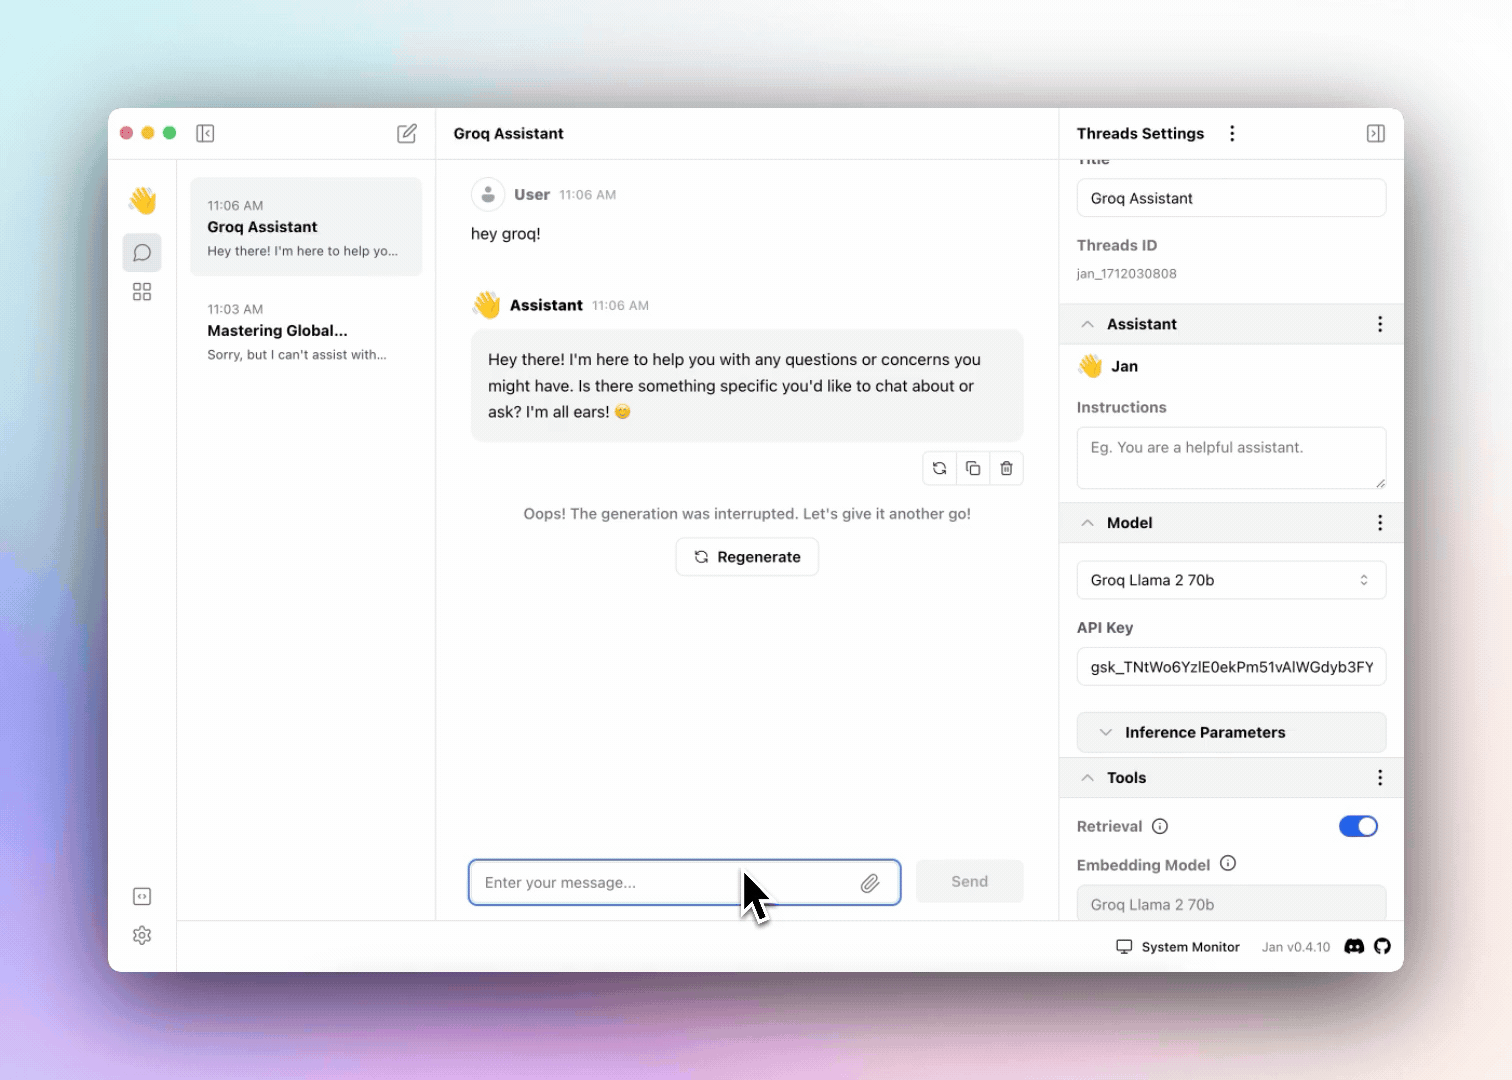Image resolution: width=1512 pixels, height=1080 pixels.
Task: Edit the API Key input field
Action: 1231,666
